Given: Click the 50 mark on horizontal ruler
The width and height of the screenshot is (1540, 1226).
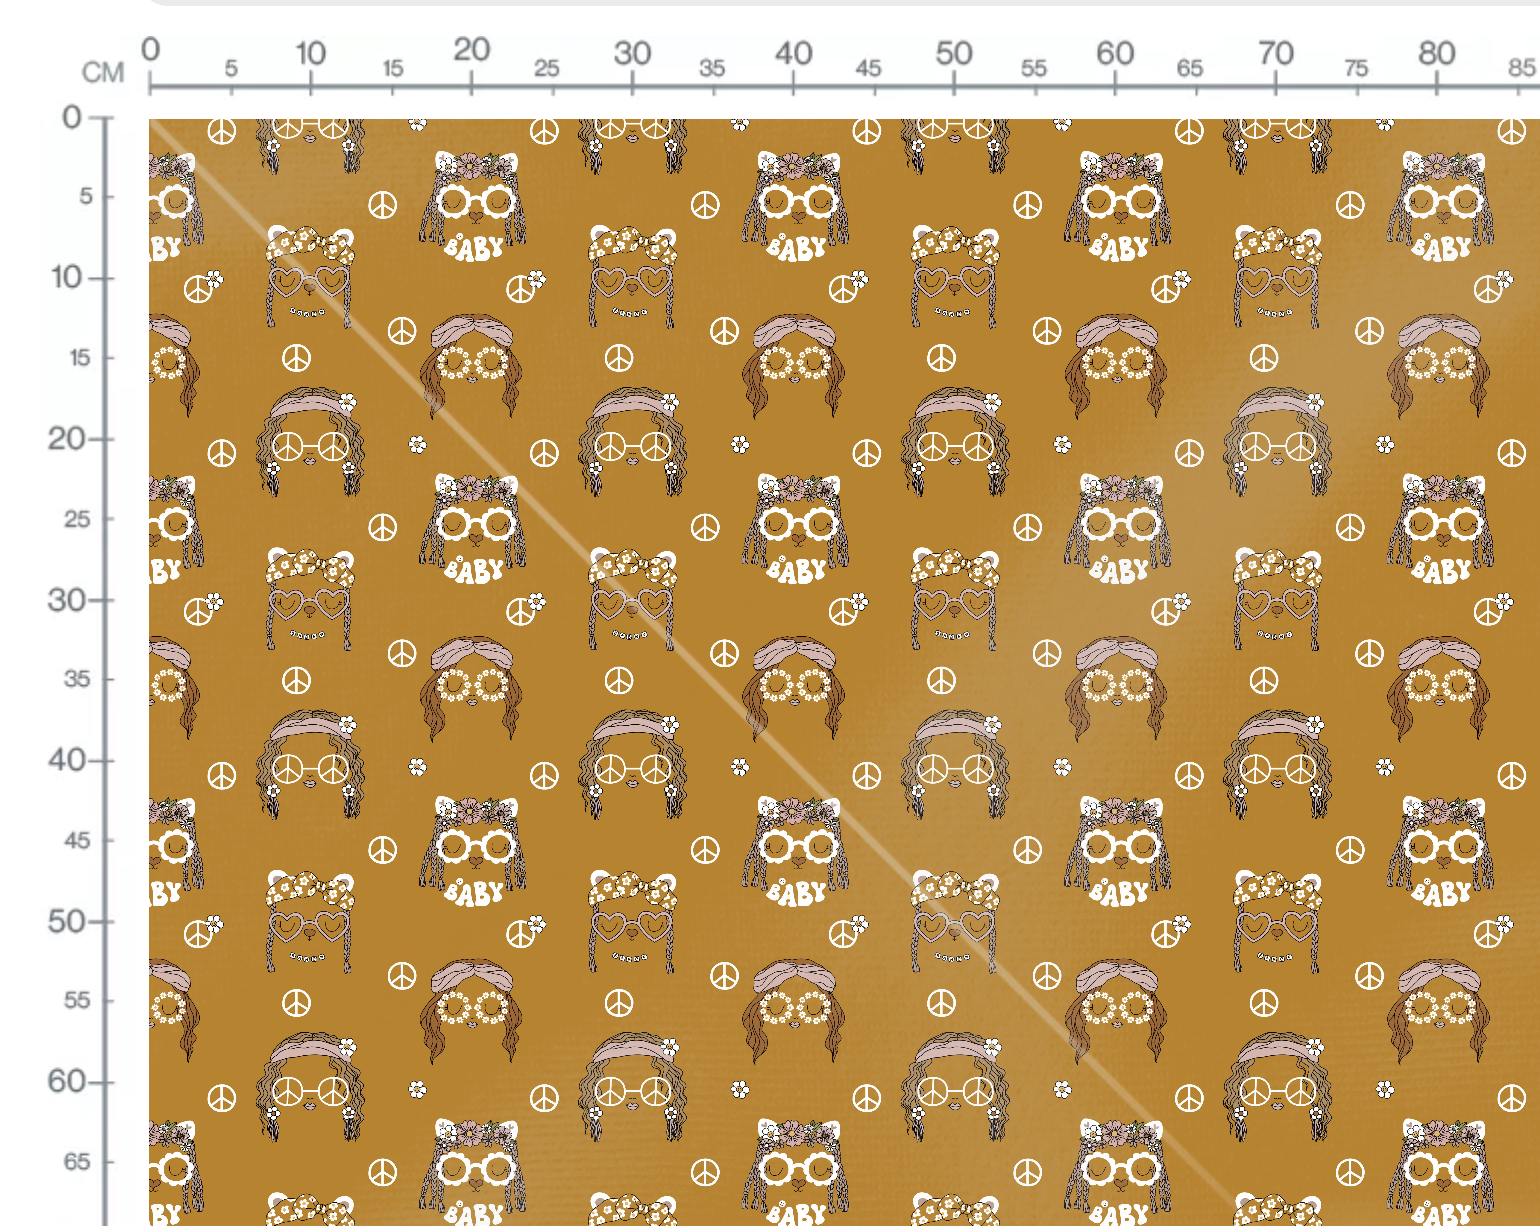Looking at the screenshot, I should coord(953,52).
